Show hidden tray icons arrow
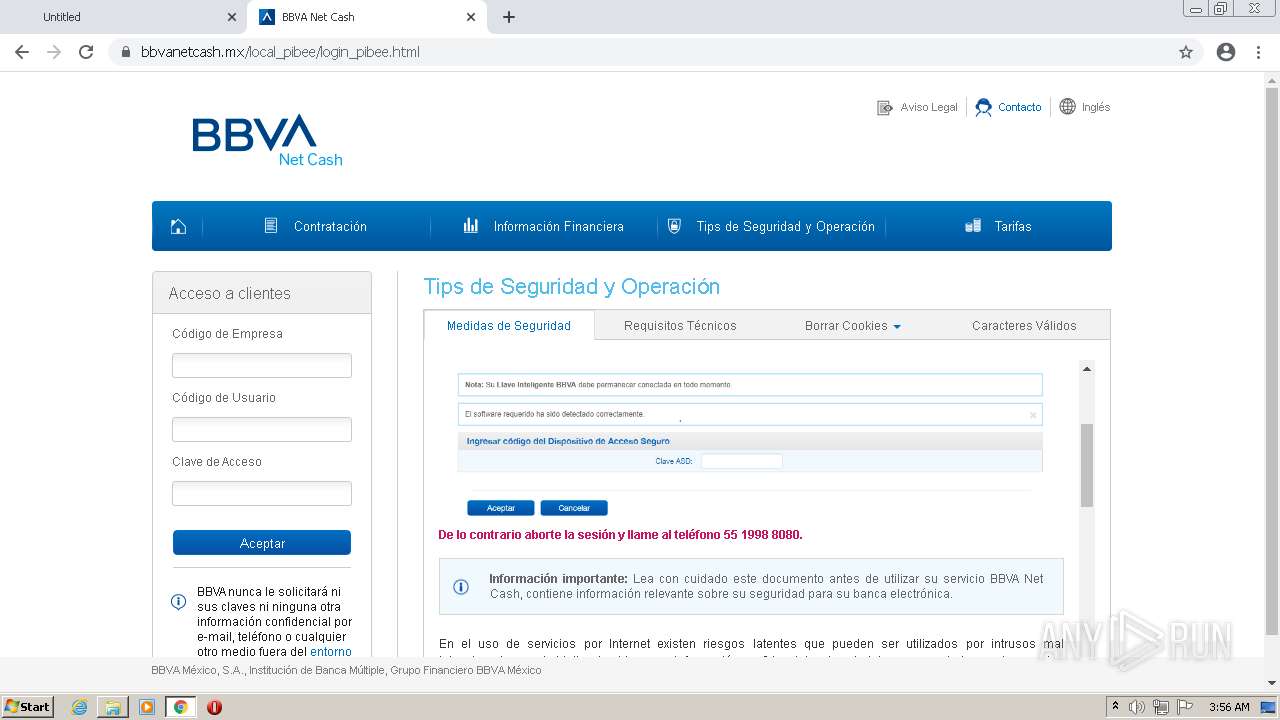 (x=1115, y=707)
